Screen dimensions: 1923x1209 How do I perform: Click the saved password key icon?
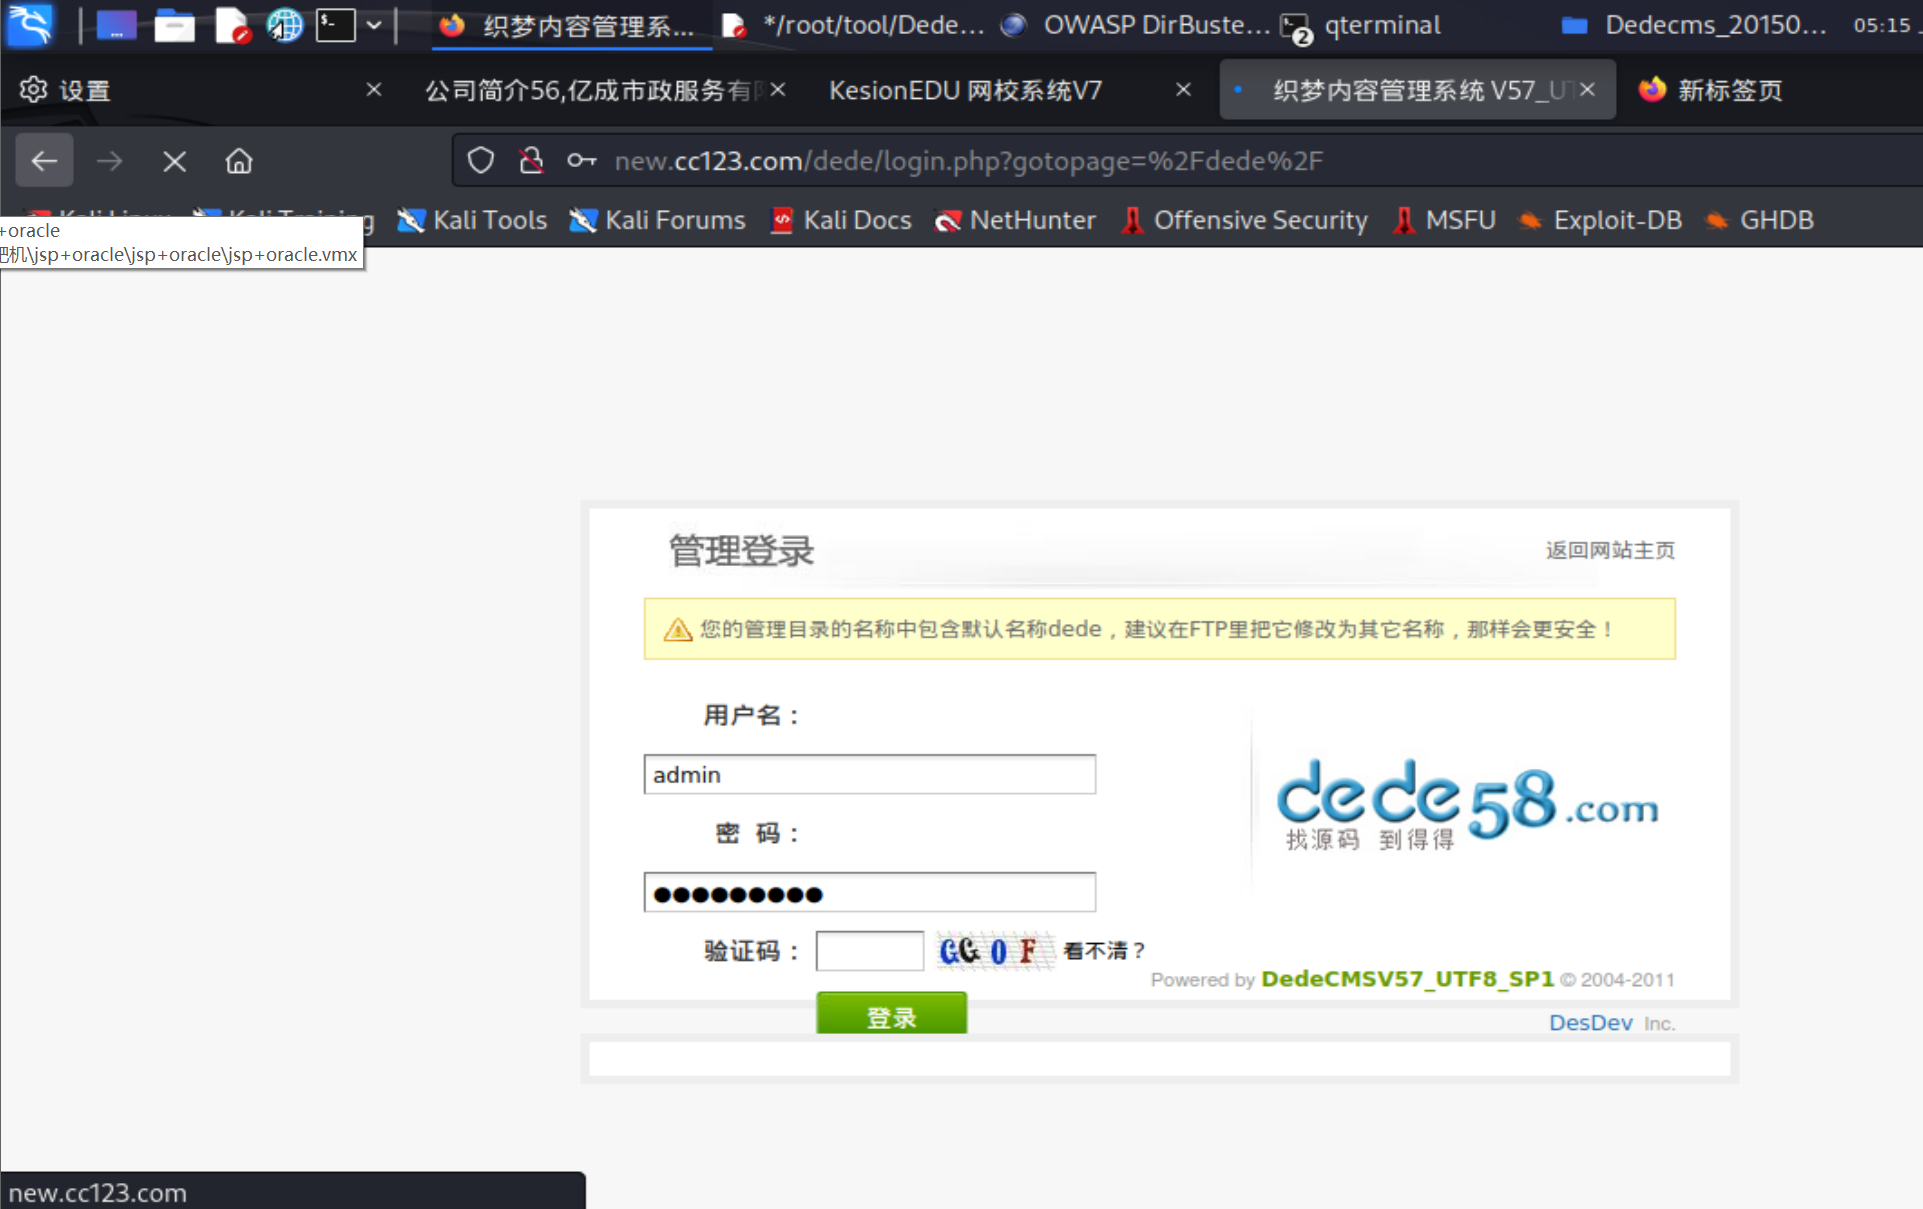pos(581,160)
